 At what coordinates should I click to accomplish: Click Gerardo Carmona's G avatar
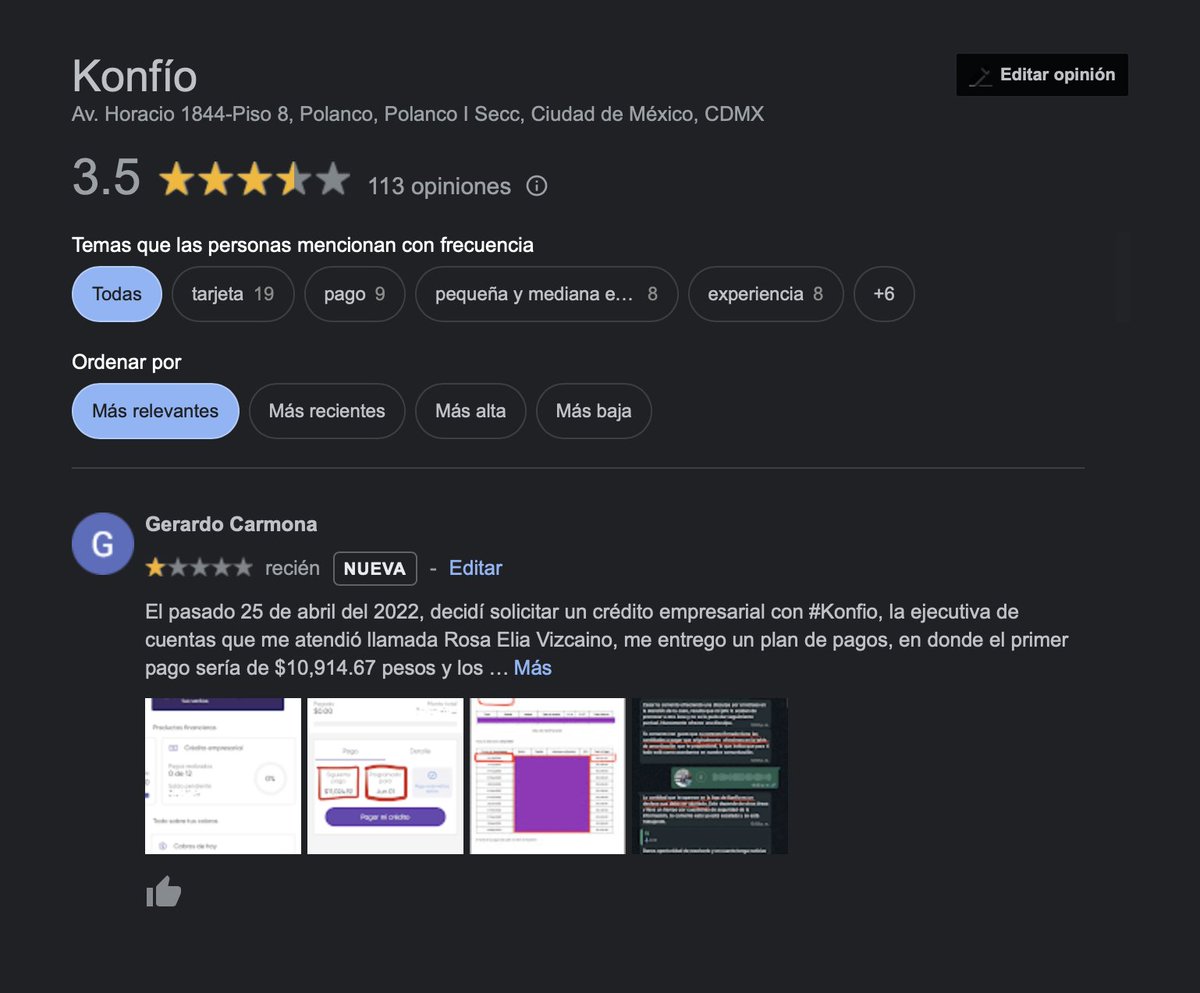click(x=103, y=544)
